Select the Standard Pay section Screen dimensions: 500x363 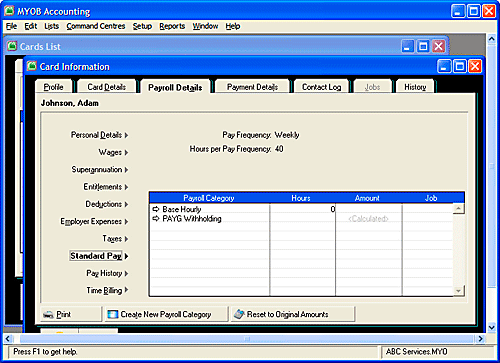99,256
